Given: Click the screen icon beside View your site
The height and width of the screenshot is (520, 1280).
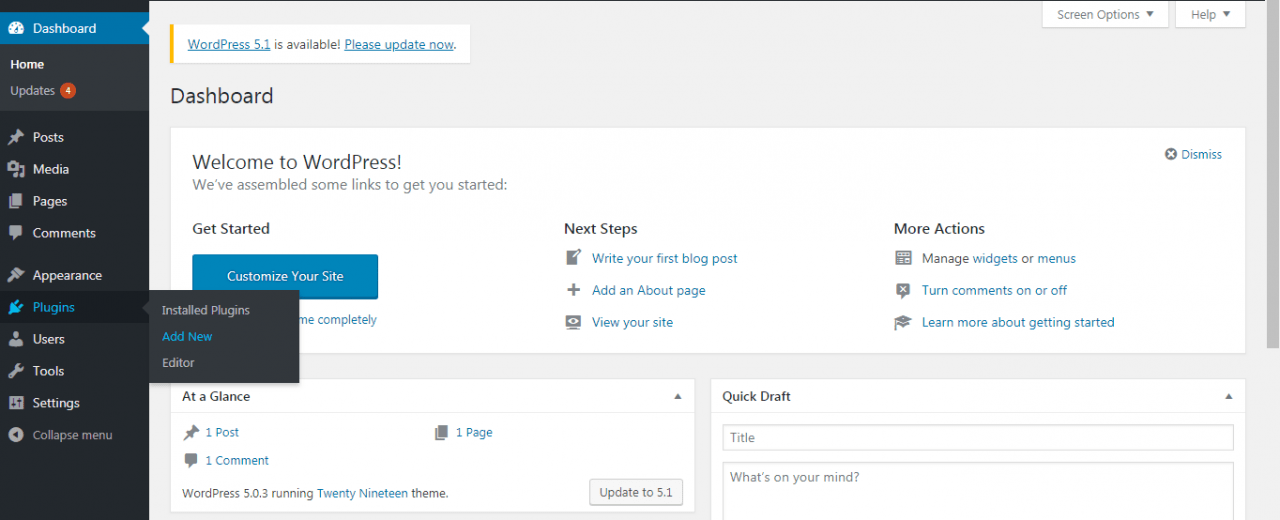Looking at the screenshot, I should click(573, 322).
